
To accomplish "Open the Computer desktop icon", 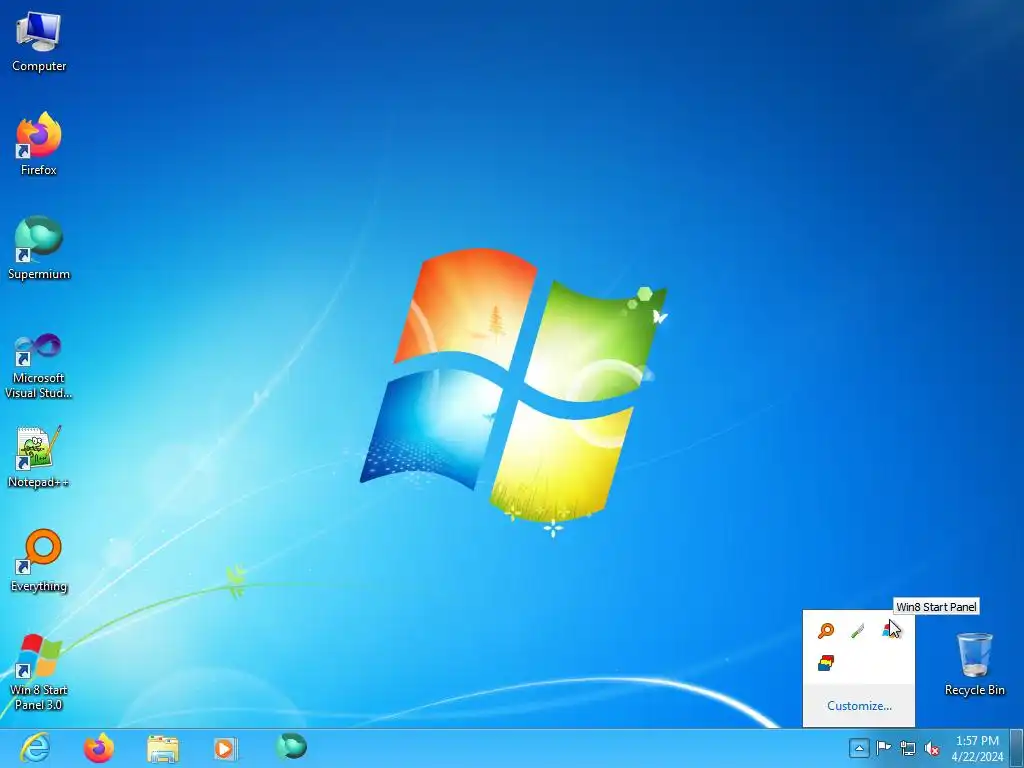I will (39, 41).
